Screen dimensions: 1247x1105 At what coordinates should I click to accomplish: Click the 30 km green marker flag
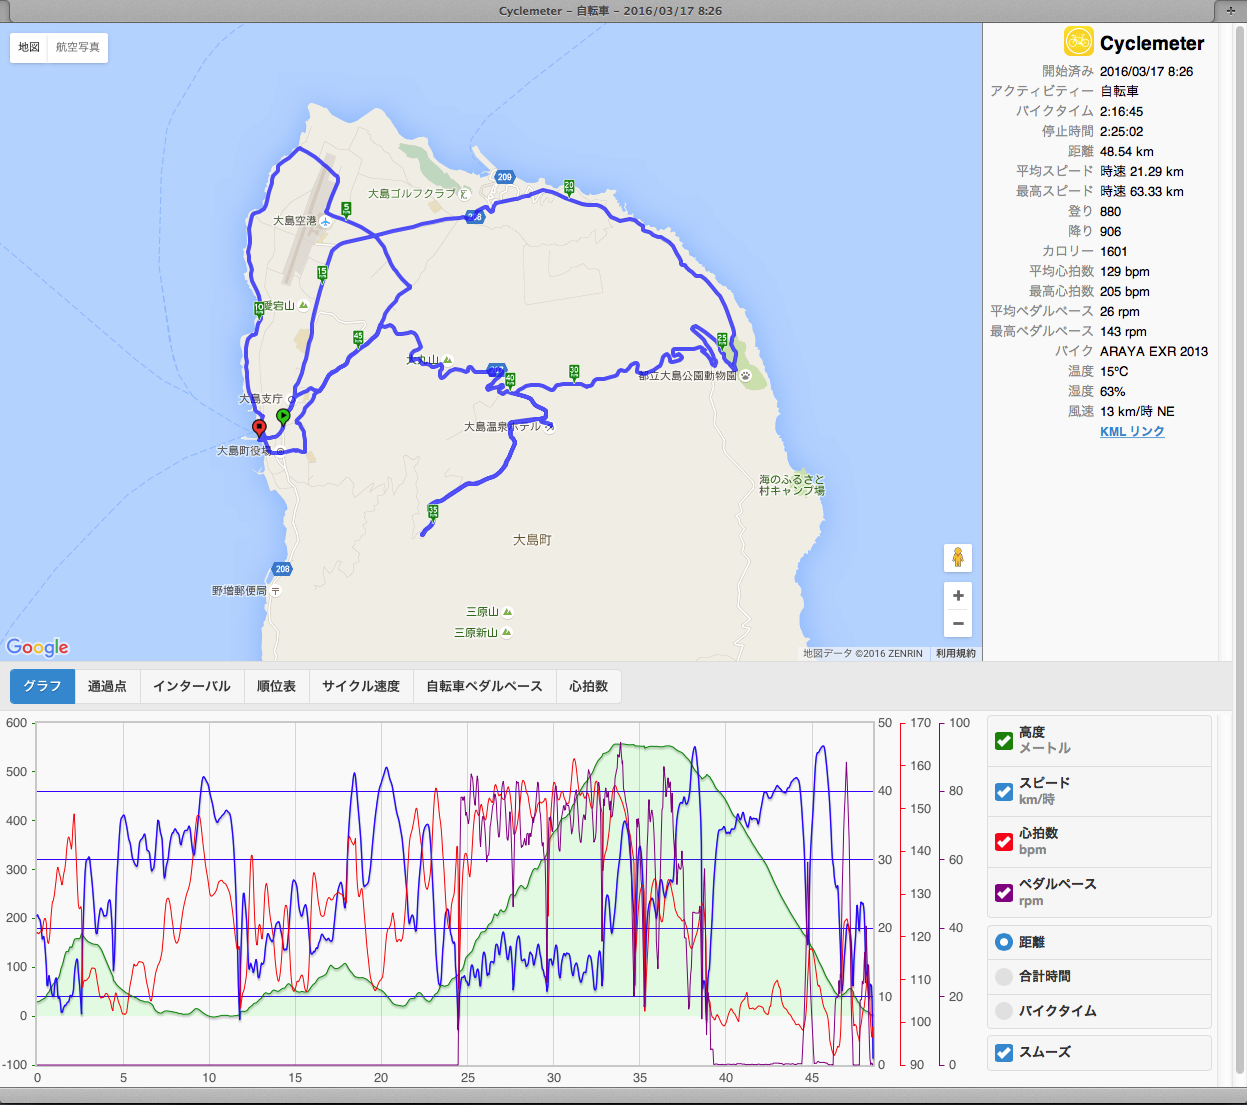[574, 371]
